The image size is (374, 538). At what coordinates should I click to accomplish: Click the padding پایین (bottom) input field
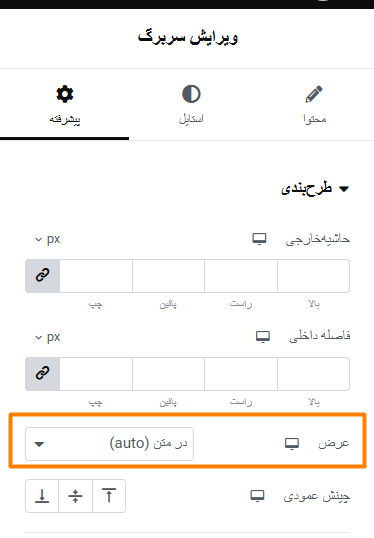168,374
